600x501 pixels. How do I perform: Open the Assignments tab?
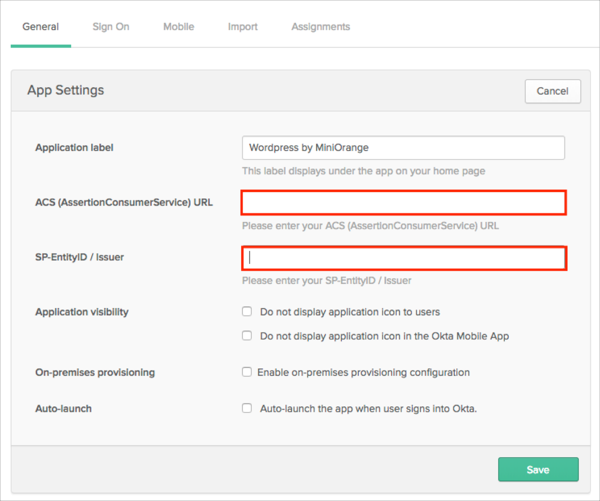[320, 27]
